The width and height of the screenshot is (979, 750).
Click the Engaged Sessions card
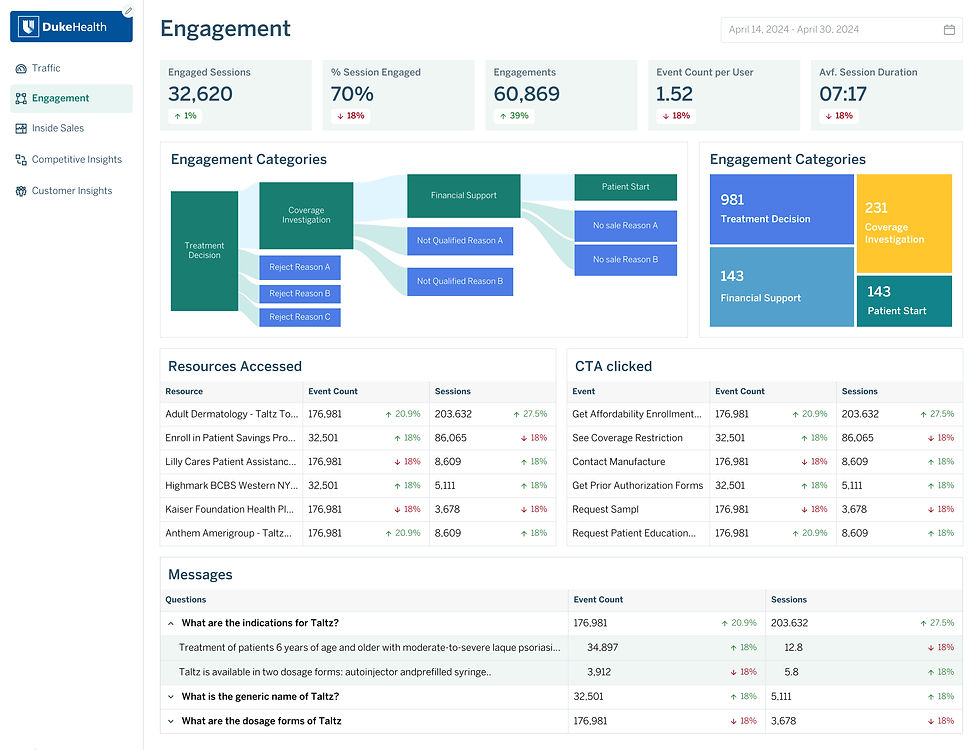[x=236, y=95]
